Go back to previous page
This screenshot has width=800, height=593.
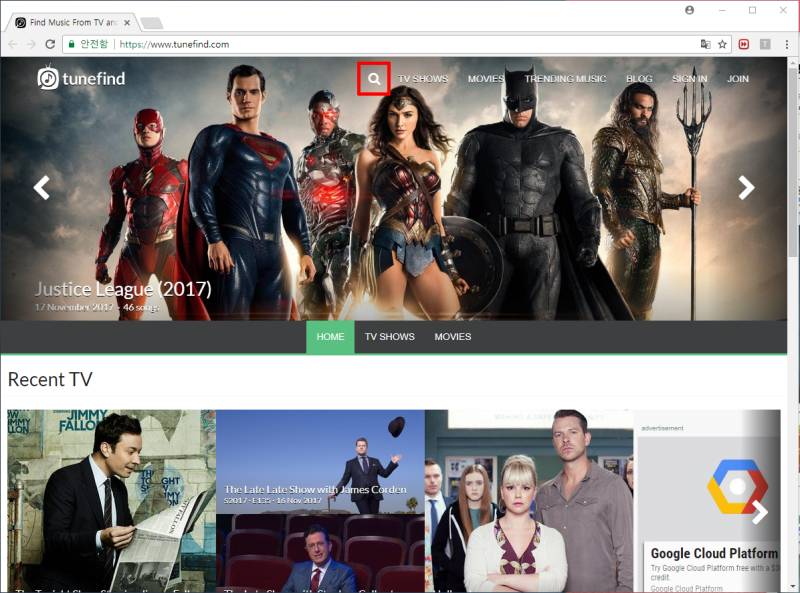(x=13, y=44)
